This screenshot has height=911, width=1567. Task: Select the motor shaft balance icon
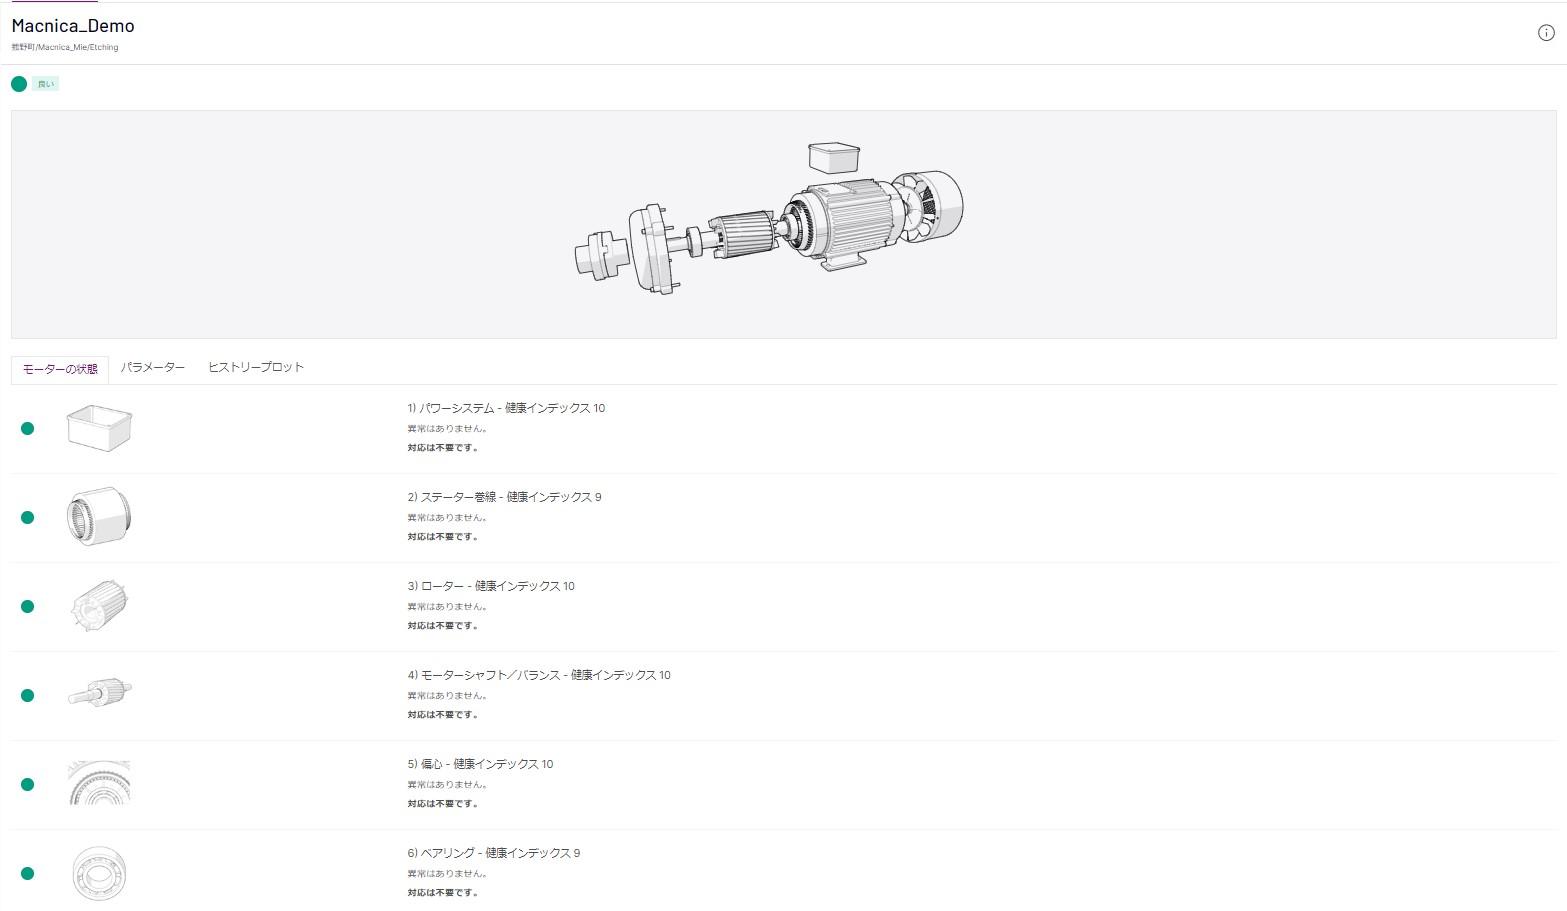pyautogui.click(x=99, y=692)
